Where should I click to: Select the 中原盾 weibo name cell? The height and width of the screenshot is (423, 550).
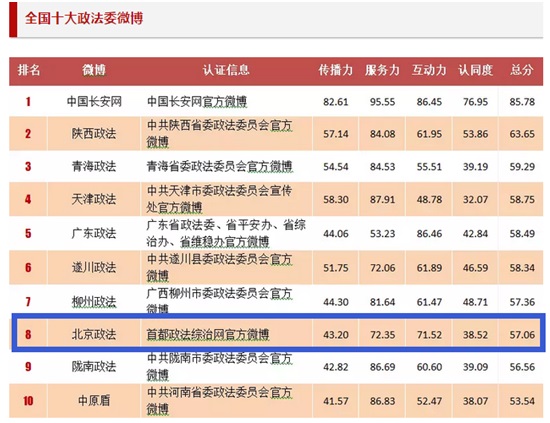click(x=94, y=401)
